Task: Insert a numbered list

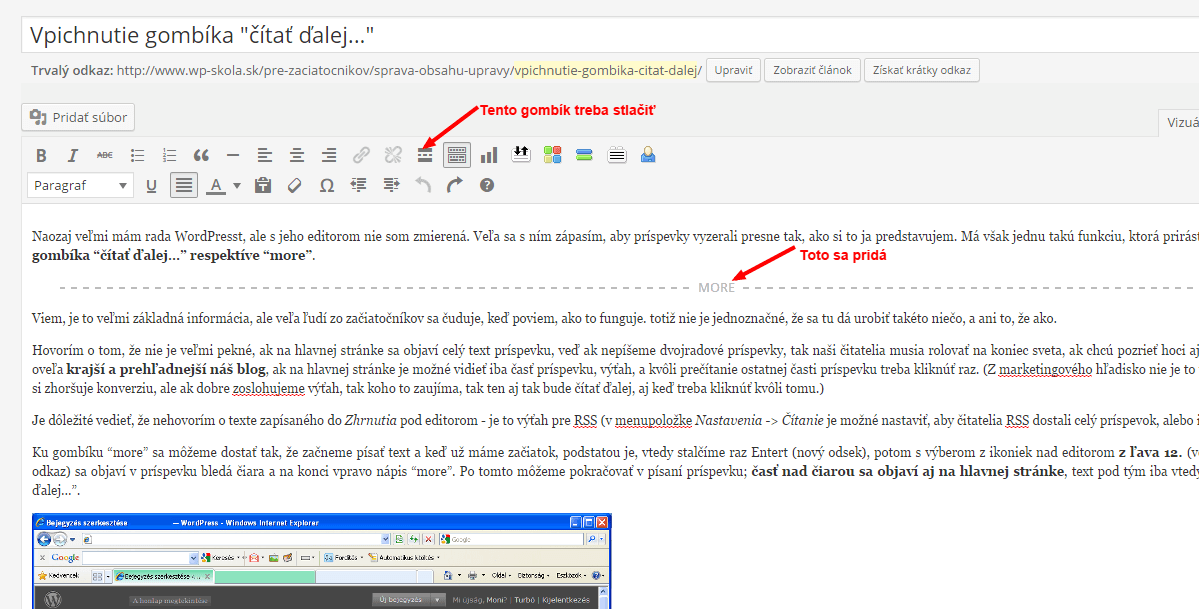Action: 170,156
